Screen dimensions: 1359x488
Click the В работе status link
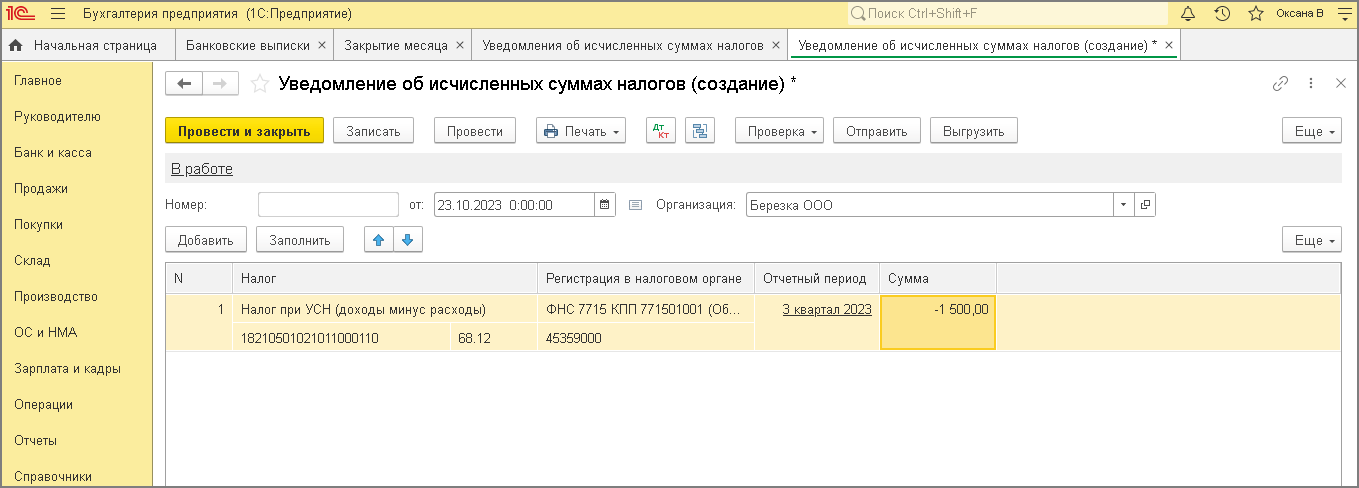[202, 169]
